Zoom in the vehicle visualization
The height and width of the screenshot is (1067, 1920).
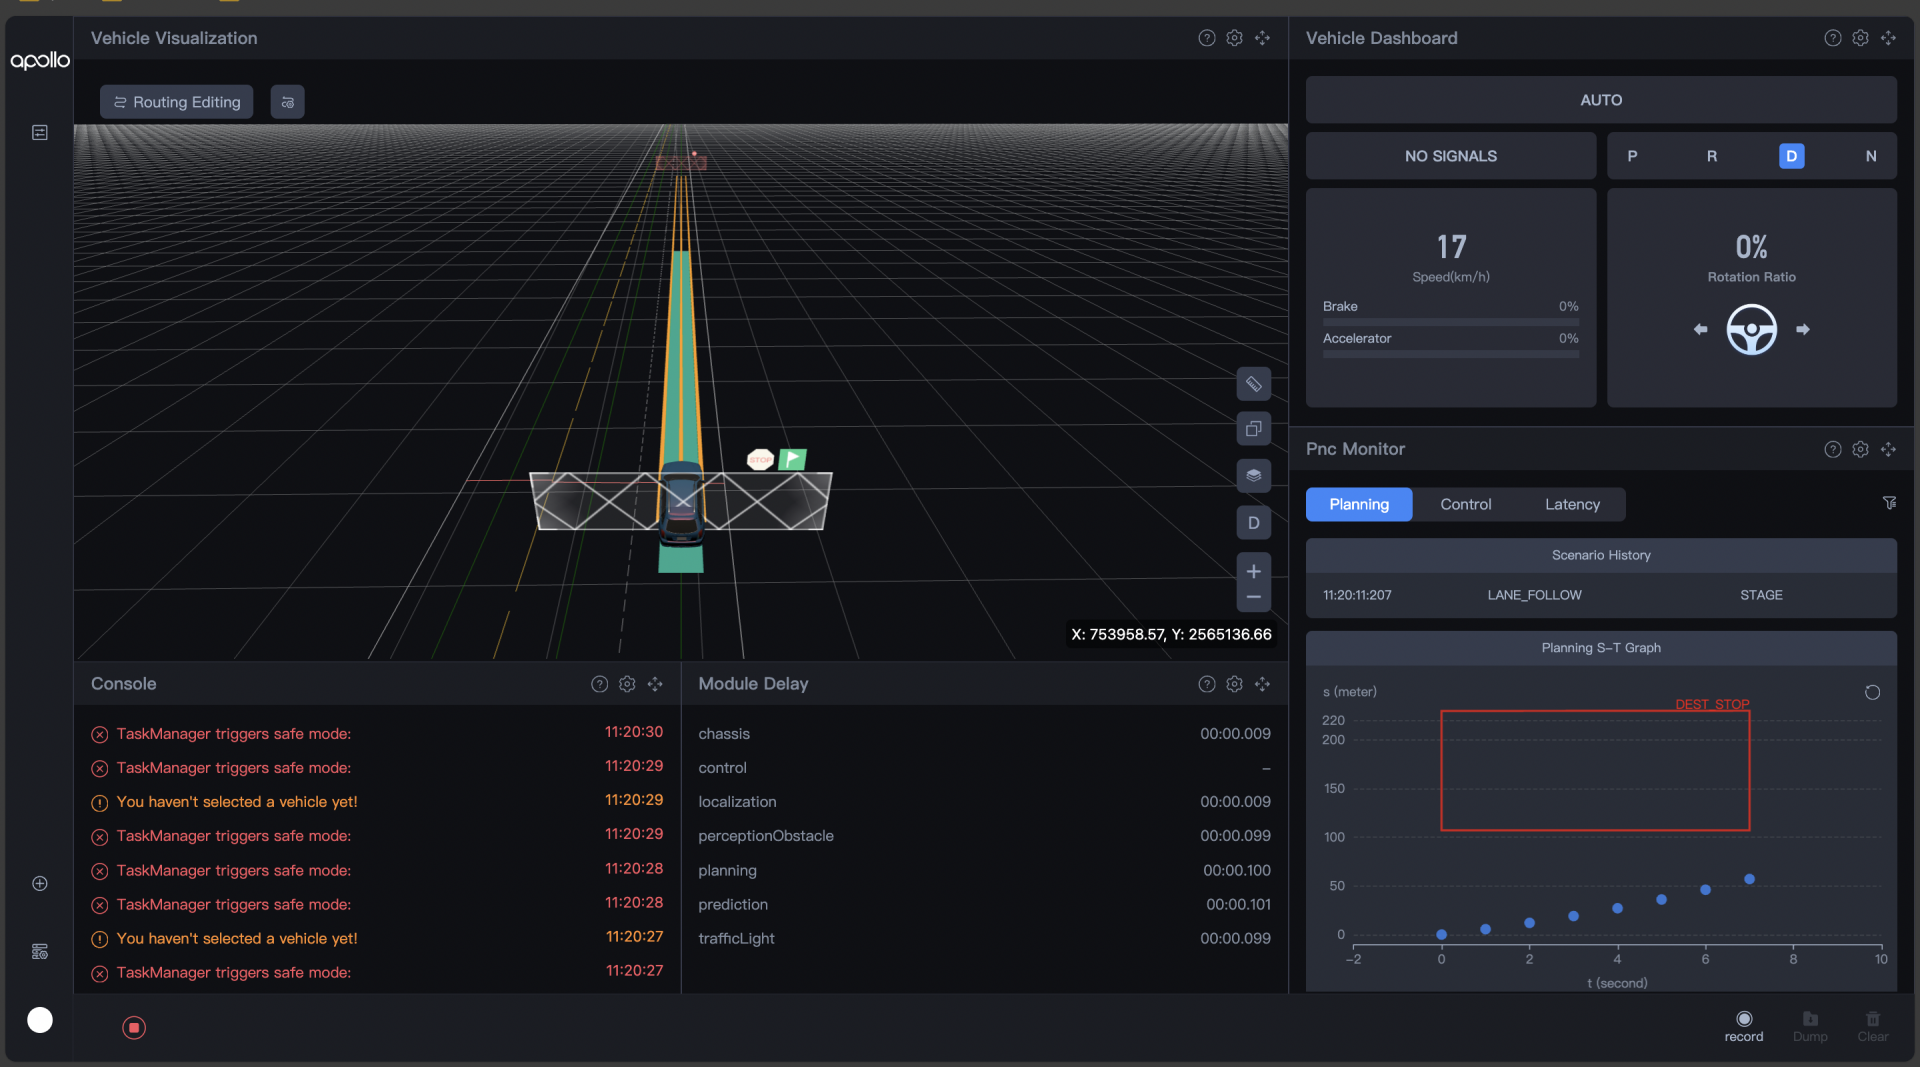pos(1253,571)
